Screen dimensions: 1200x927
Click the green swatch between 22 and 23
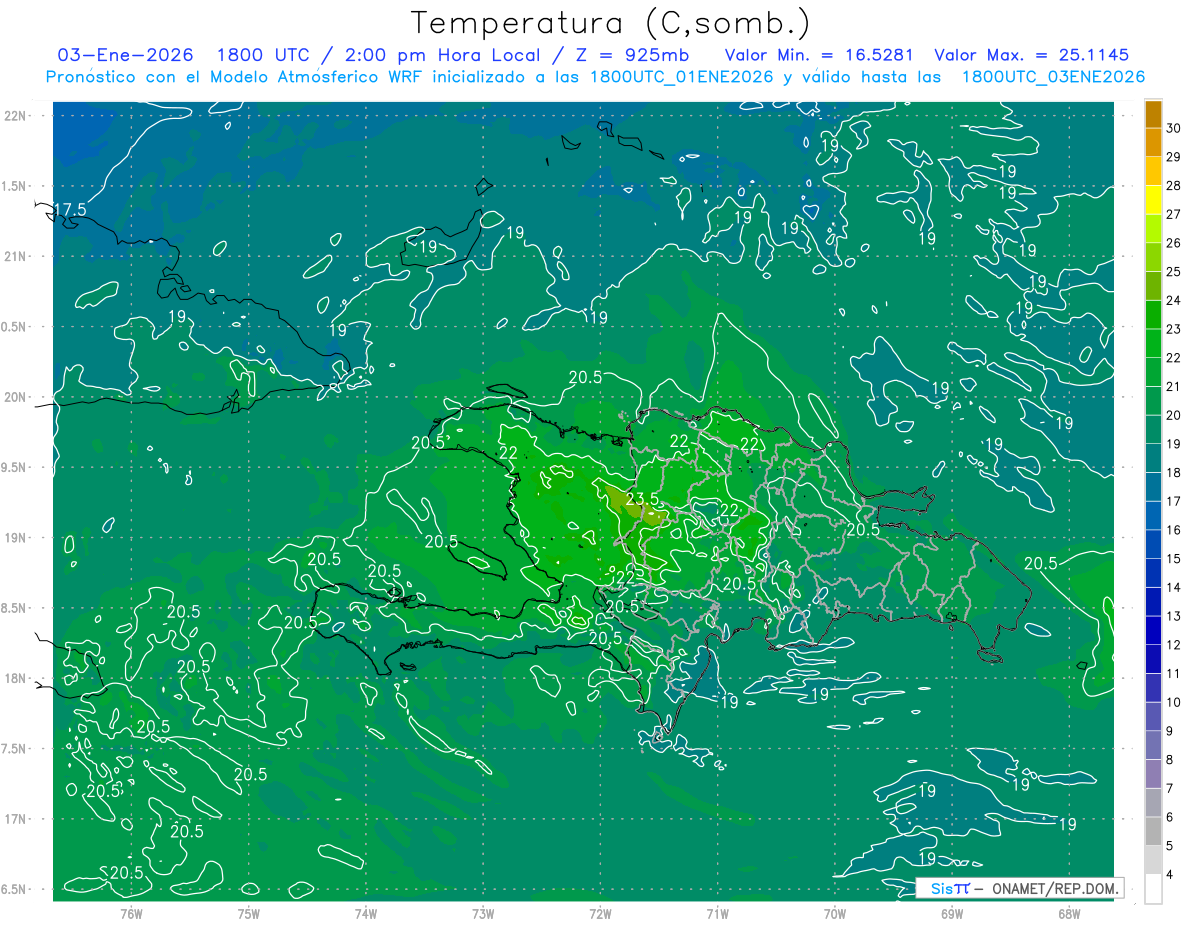1153,344
